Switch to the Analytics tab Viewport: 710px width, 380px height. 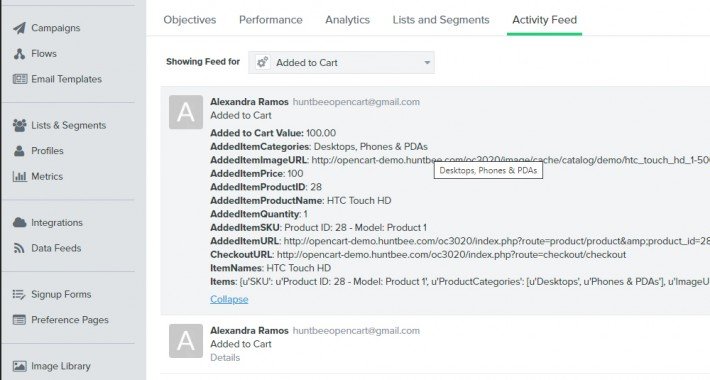coord(347,20)
